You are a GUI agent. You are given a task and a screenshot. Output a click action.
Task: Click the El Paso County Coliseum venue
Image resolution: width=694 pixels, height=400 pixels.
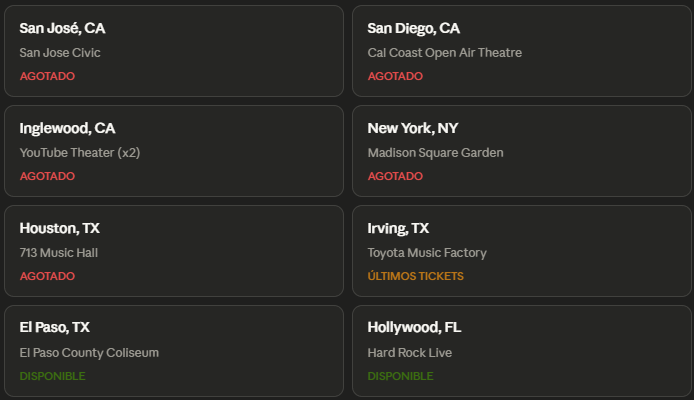point(89,353)
